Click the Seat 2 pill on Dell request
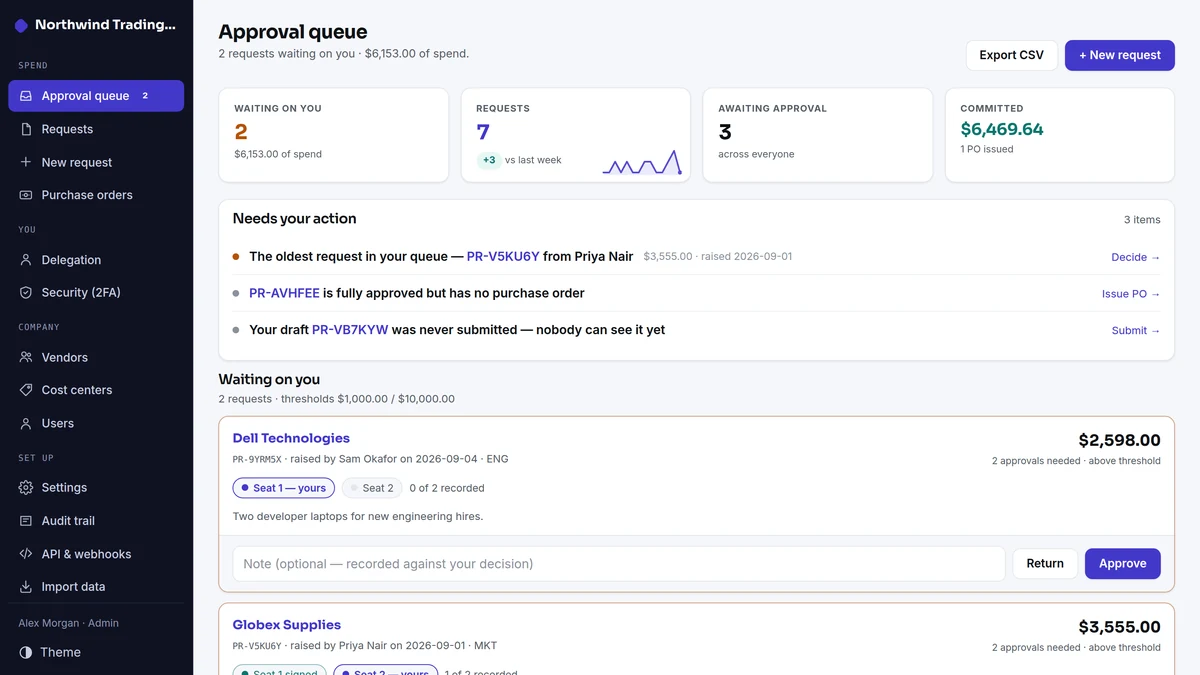The width and height of the screenshot is (1200, 675). 372,488
